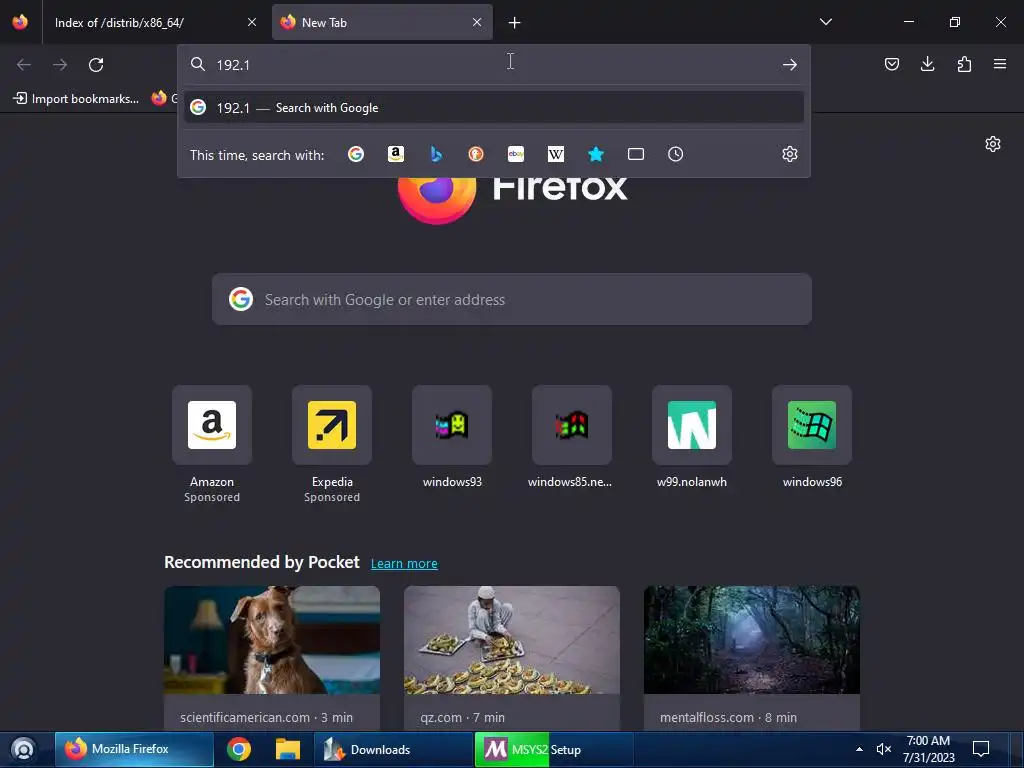Click Import bookmarks toolbar item
This screenshot has height=768, width=1024.
76,99
